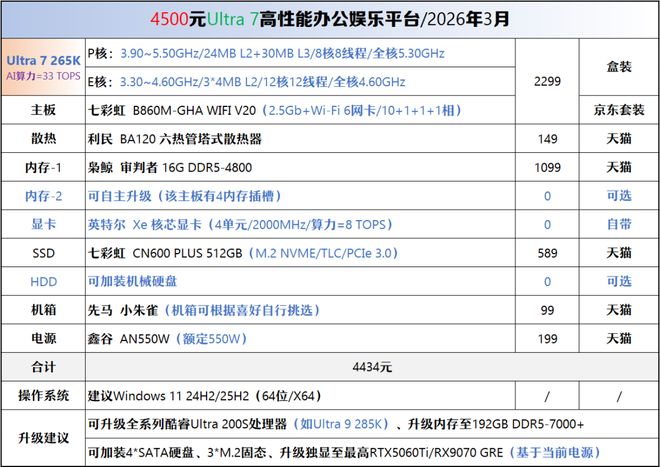
Task: Click the '盒装' cell
Action: pyautogui.click(x=619, y=67)
